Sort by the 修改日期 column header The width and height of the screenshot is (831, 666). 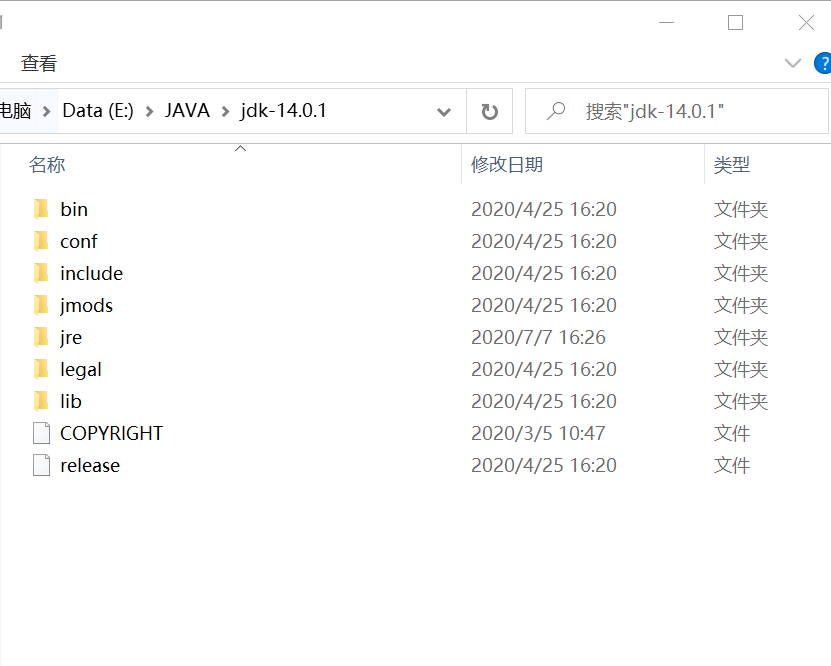point(507,165)
